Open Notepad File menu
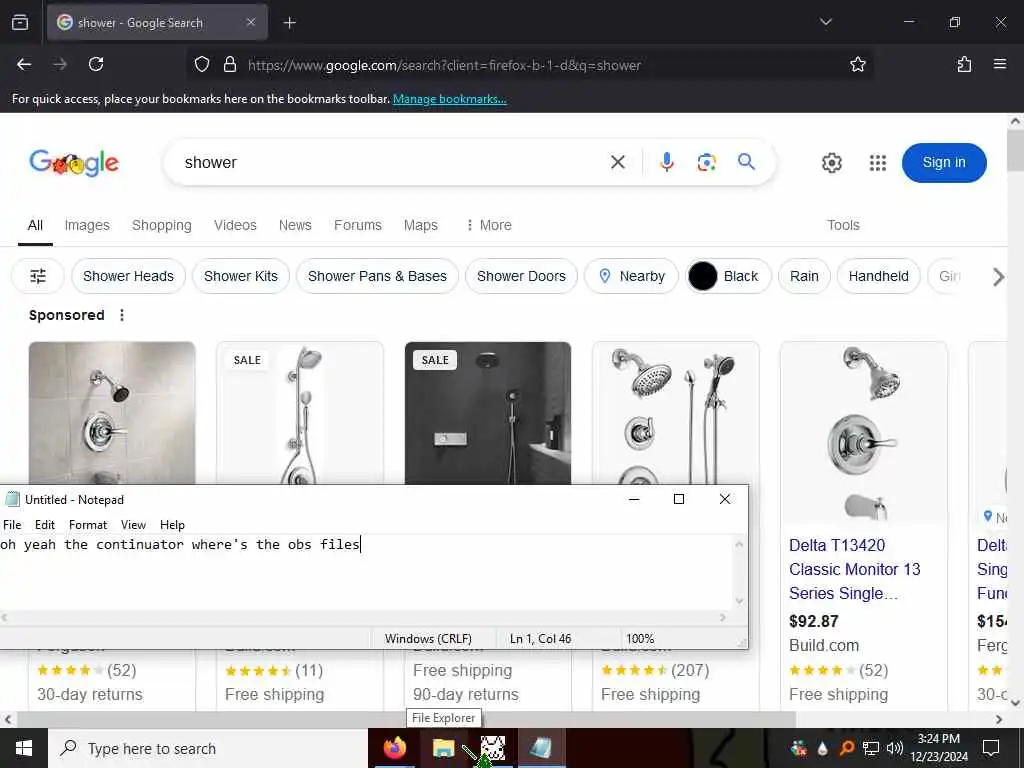The height and width of the screenshot is (768, 1024). (12, 524)
